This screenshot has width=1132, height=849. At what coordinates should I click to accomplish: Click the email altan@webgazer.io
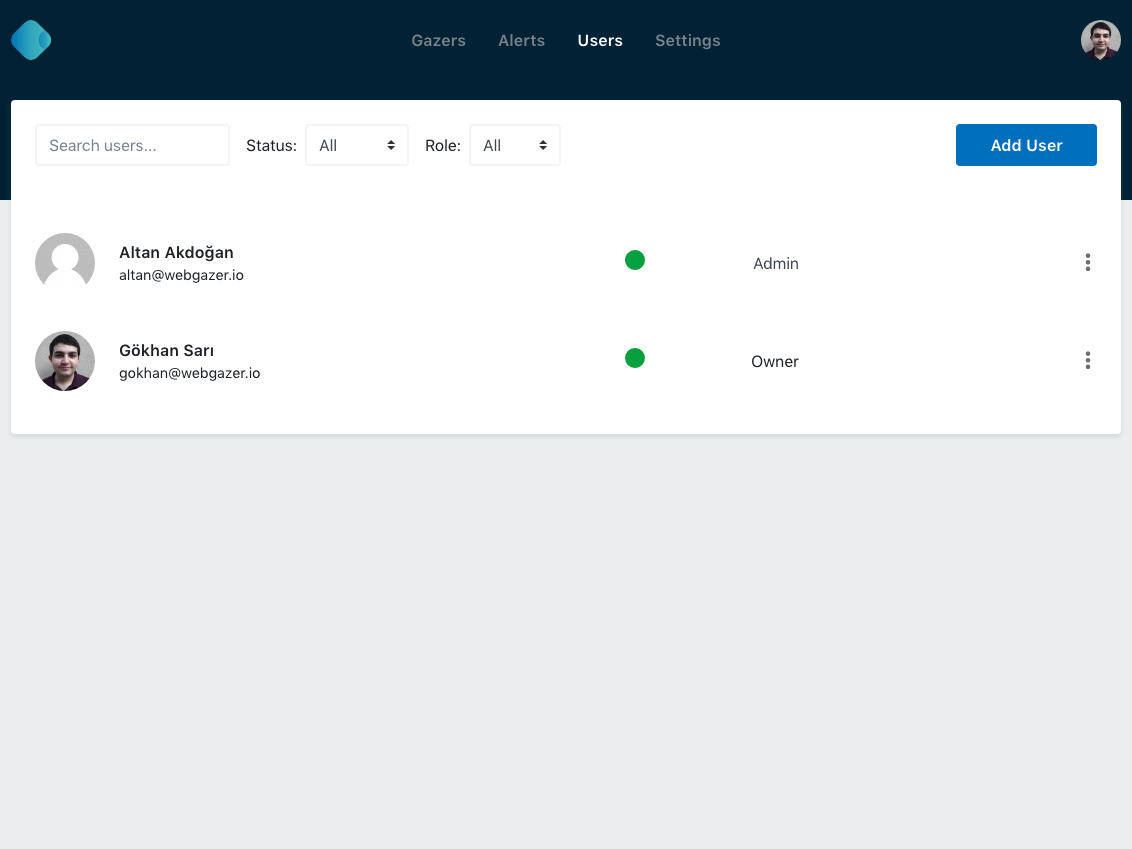point(181,275)
